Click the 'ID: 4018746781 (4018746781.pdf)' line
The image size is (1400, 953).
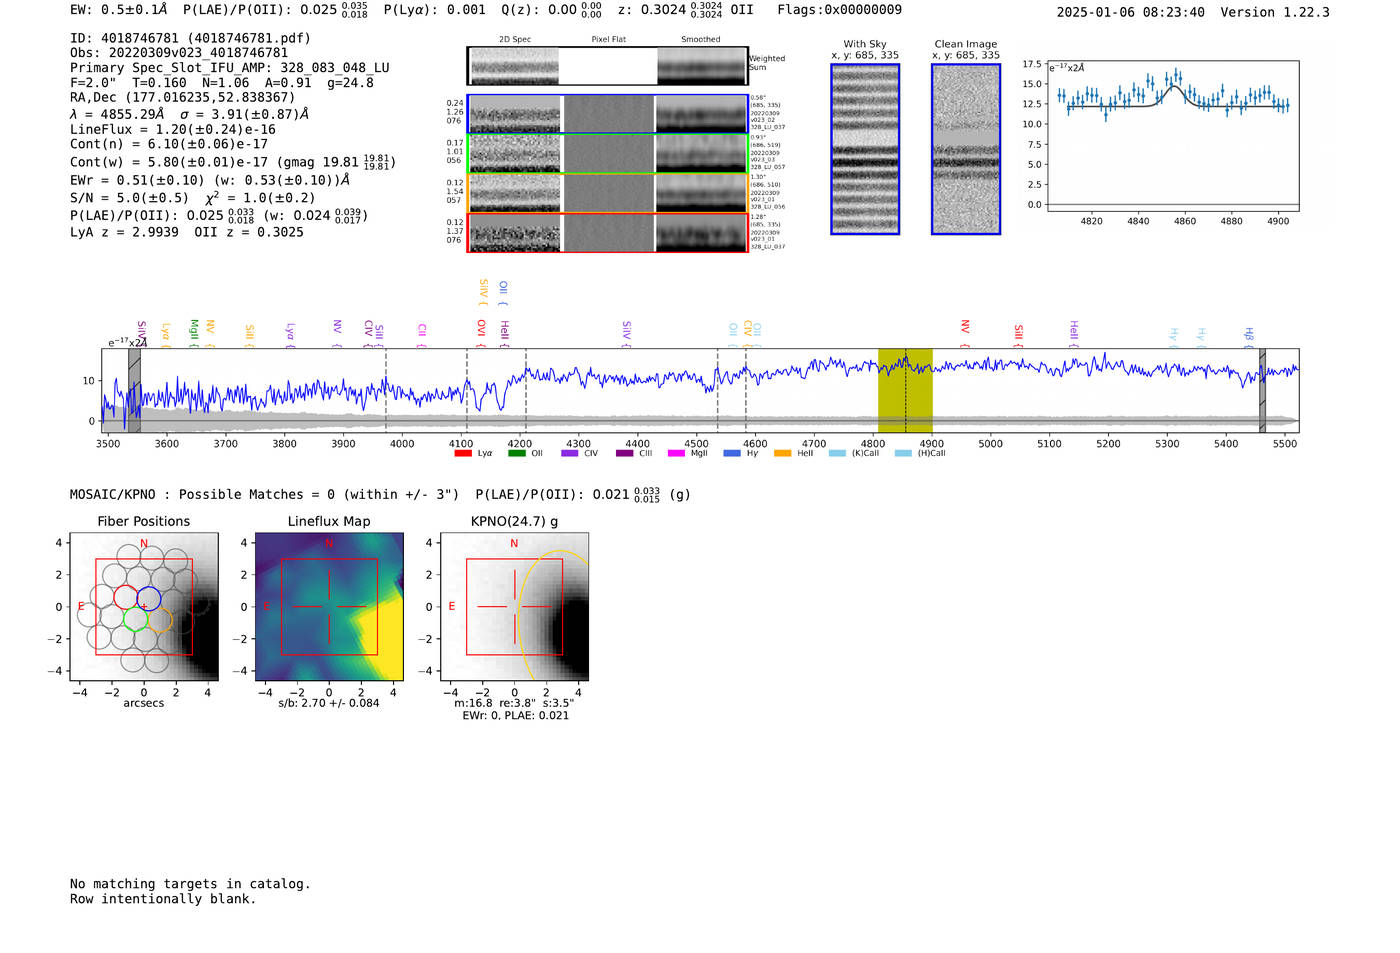click(190, 38)
